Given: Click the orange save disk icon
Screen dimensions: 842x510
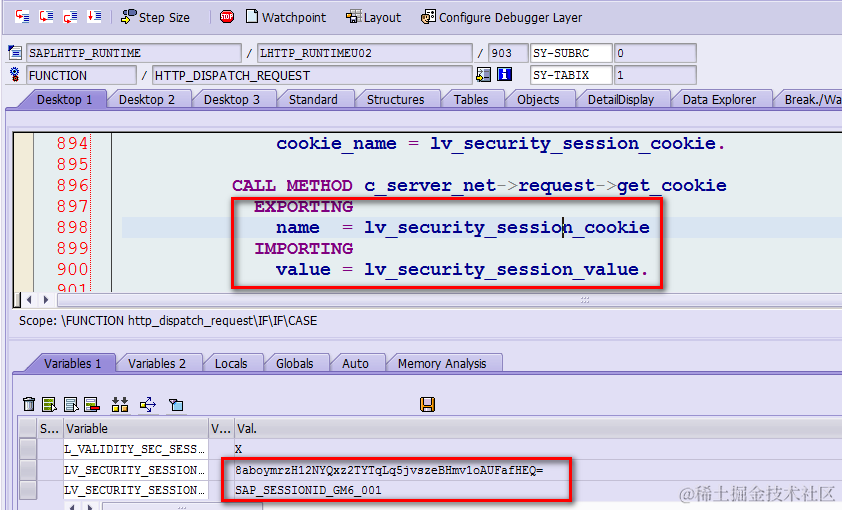Looking at the screenshot, I should coord(427,404).
